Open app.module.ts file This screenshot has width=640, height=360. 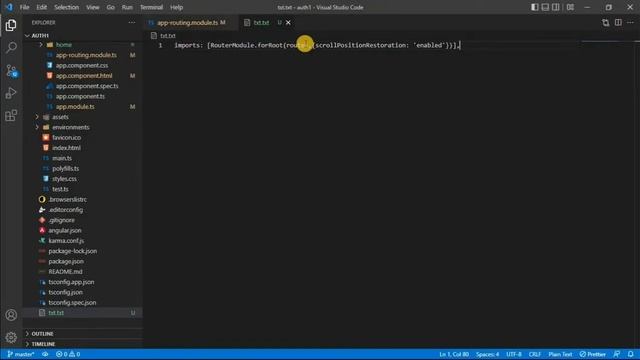[x=75, y=107]
